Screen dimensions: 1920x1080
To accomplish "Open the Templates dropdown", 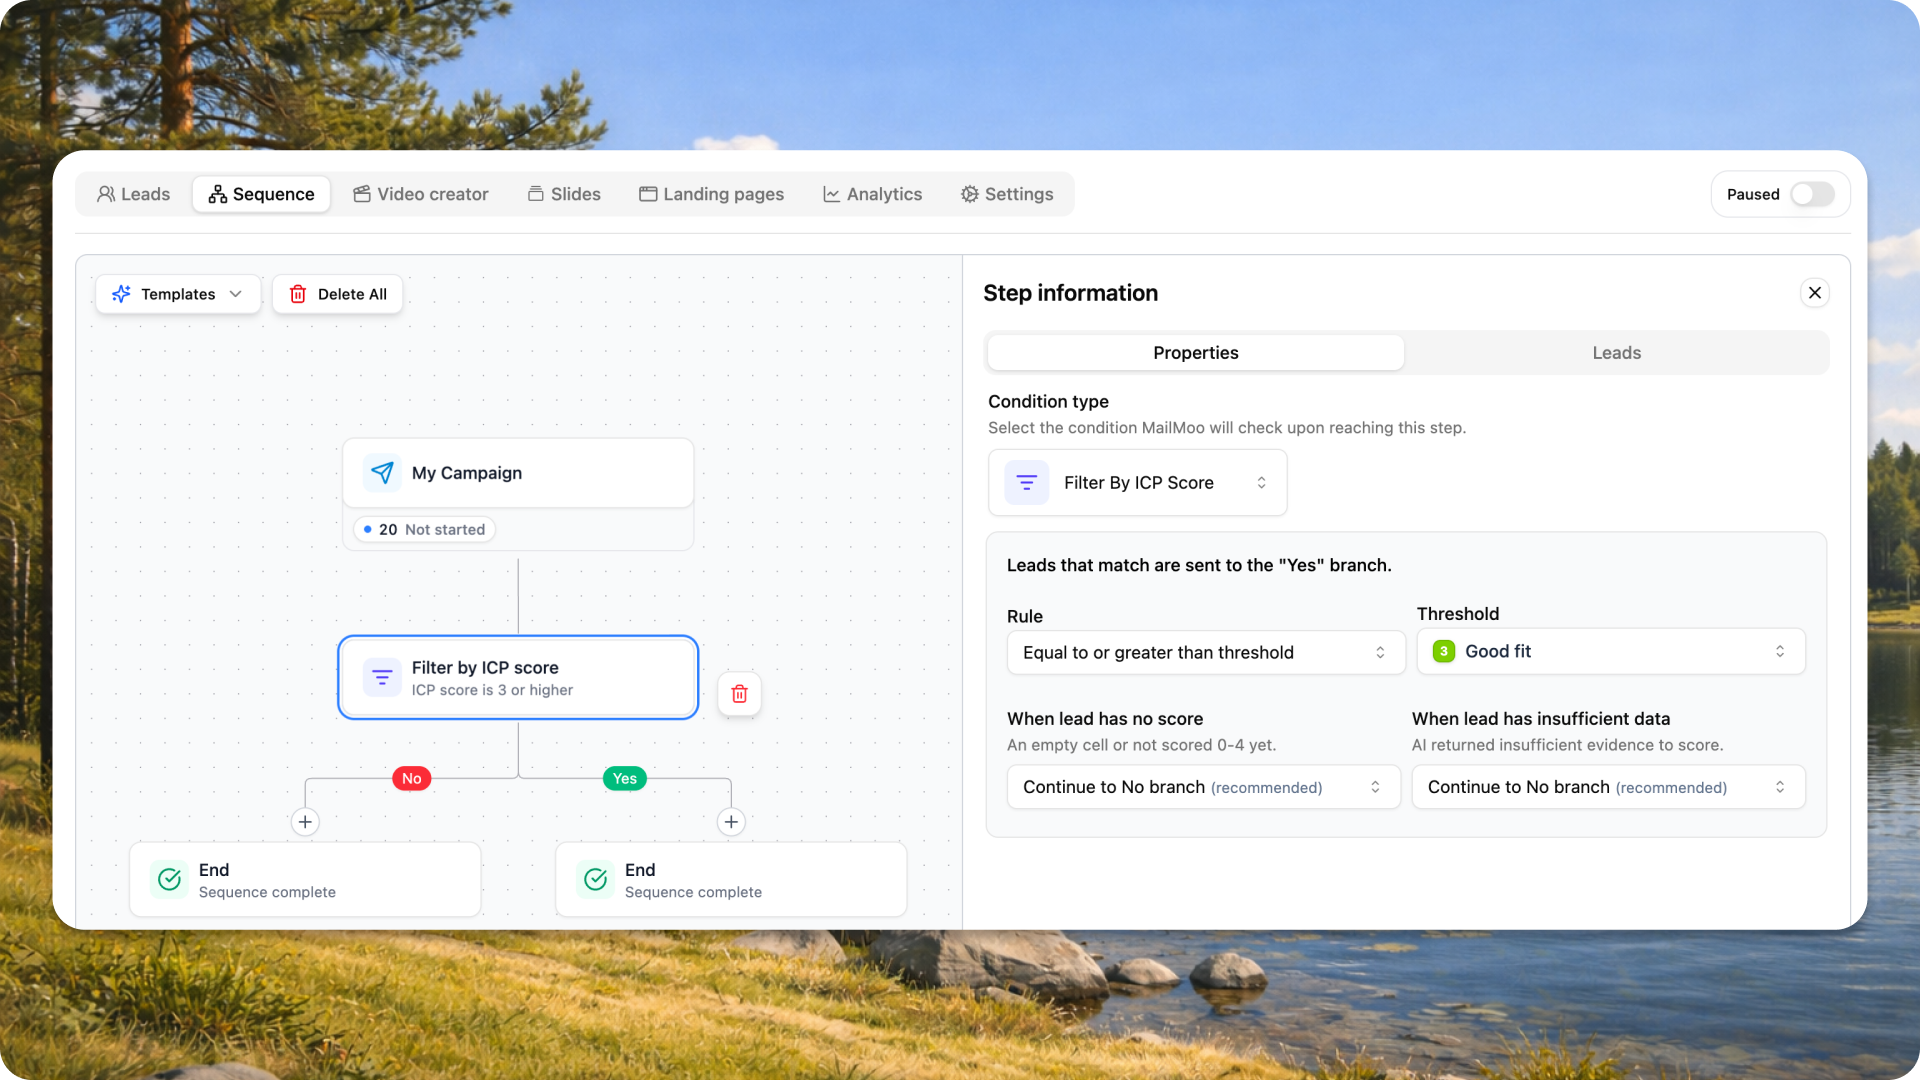I will (178, 294).
